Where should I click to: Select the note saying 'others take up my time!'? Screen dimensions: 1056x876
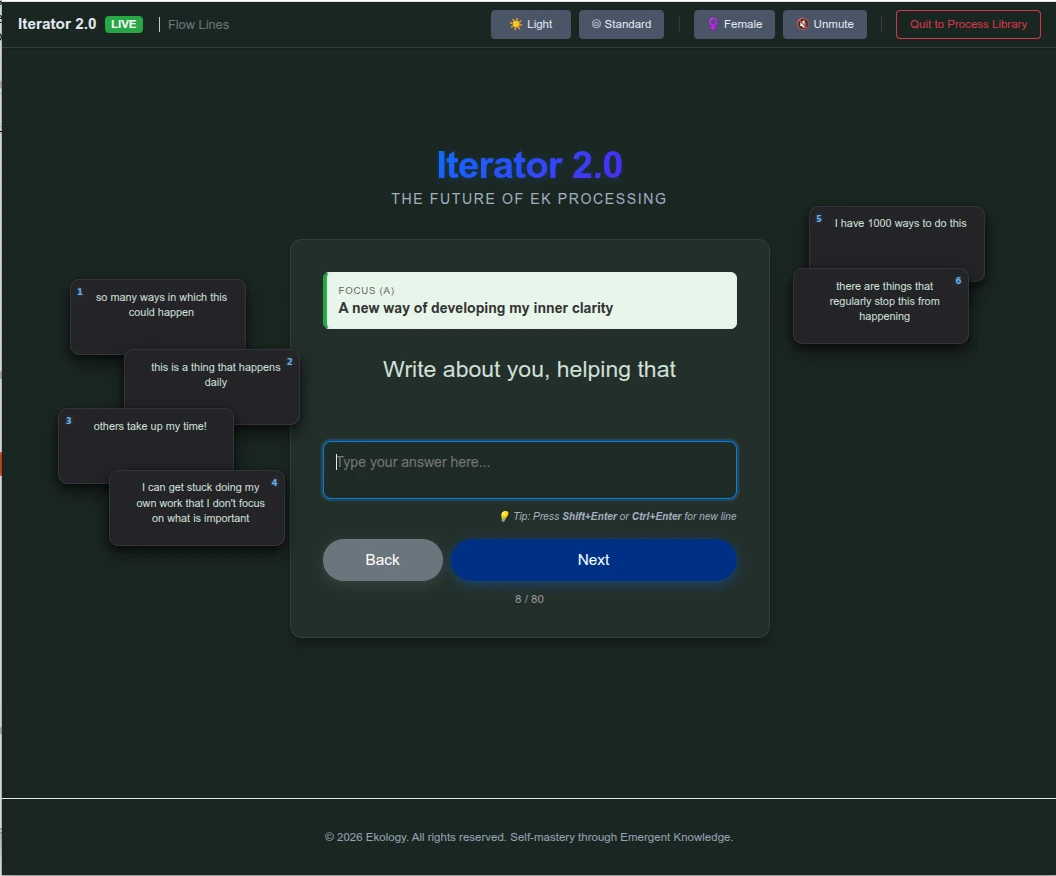(149, 426)
